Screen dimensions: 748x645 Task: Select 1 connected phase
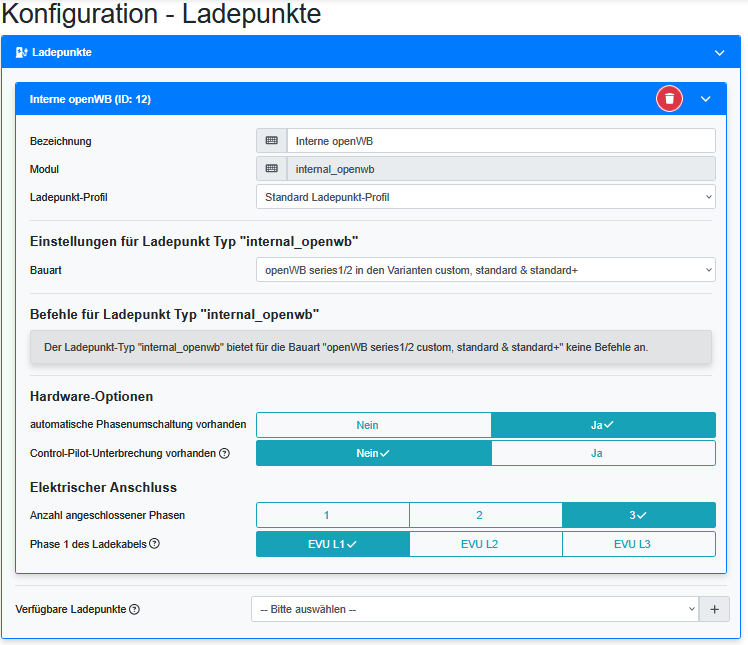[333, 515]
